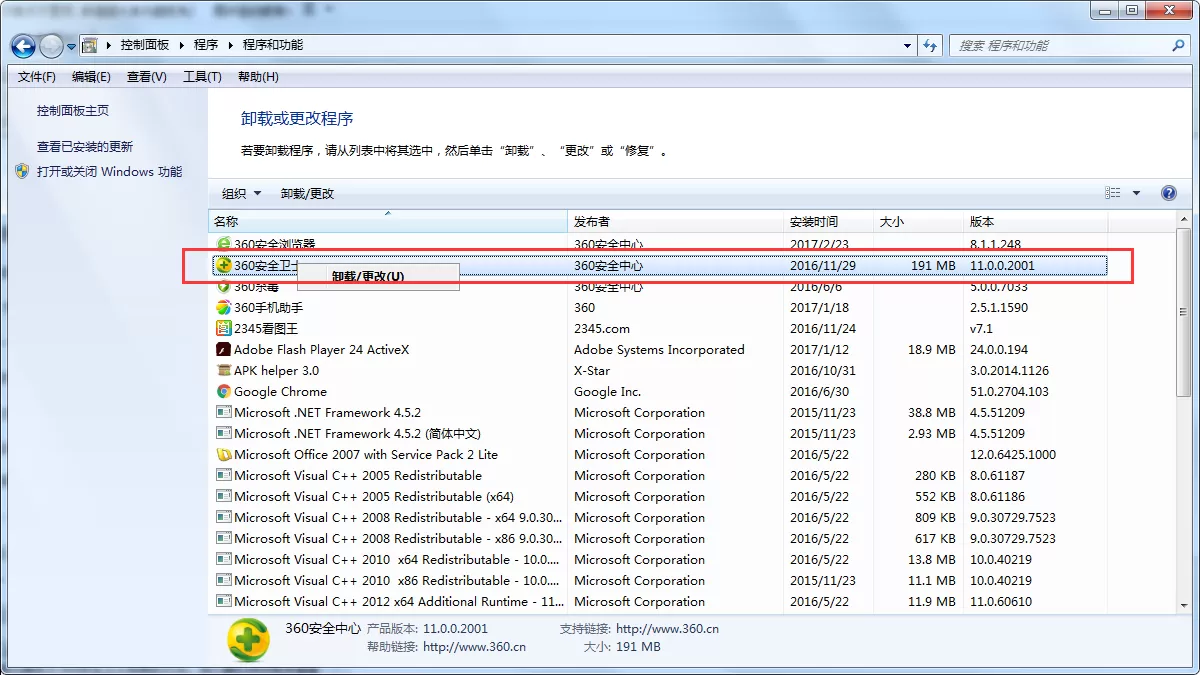Click the 18.9 MB size cell

932,350
